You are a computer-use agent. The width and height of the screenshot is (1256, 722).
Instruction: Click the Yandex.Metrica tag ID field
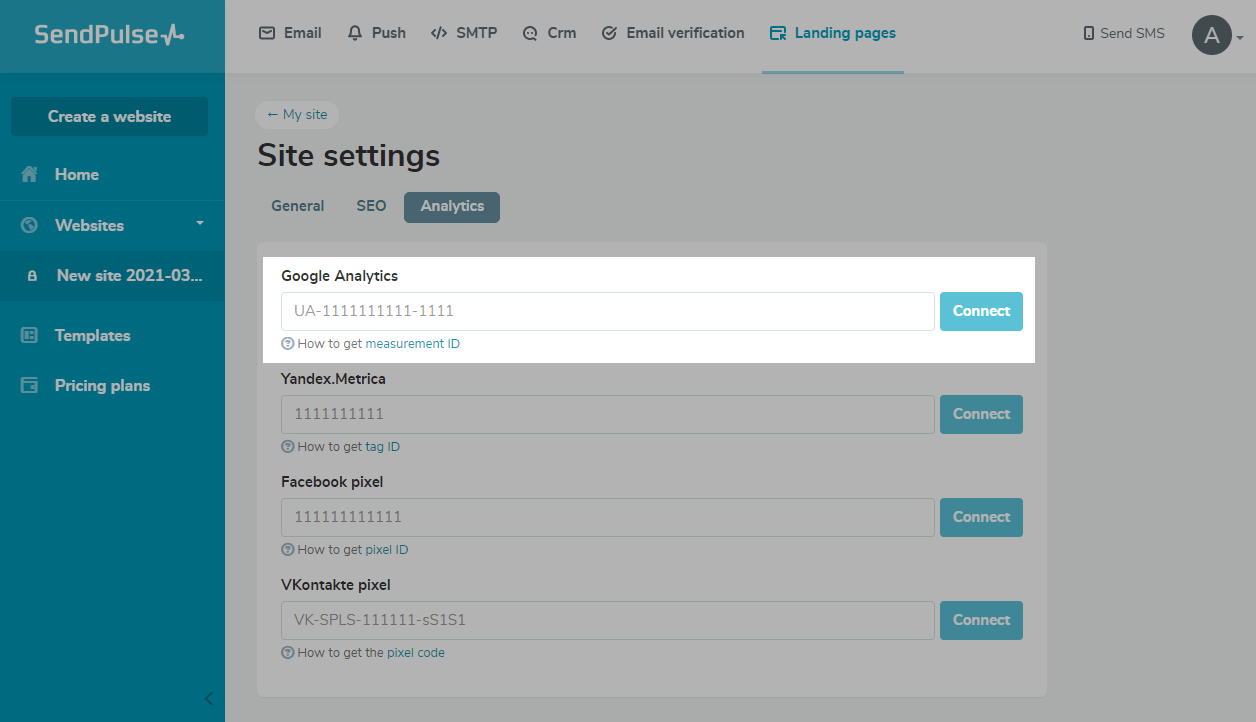[607, 414]
